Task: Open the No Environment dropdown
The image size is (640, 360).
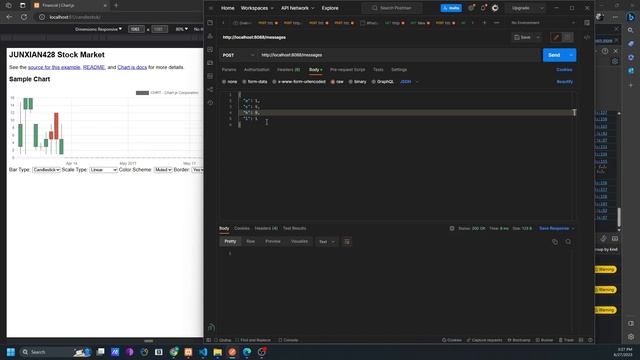Action: 542,23
